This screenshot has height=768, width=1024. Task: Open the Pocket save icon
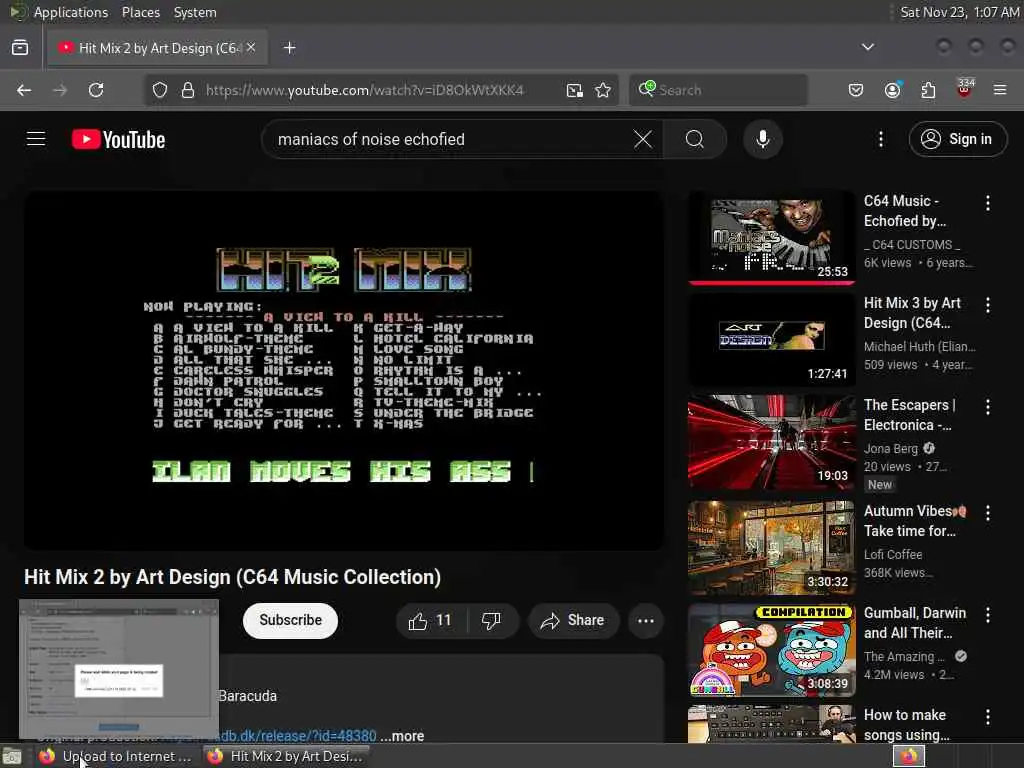click(856, 90)
